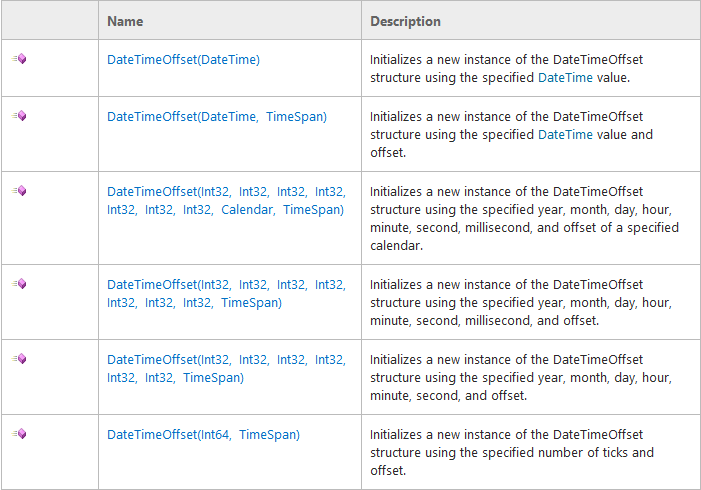The height and width of the screenshot is (490, 701).
Task: Open the constructor link containing Calendar parameter
Action: click(226, 200)
